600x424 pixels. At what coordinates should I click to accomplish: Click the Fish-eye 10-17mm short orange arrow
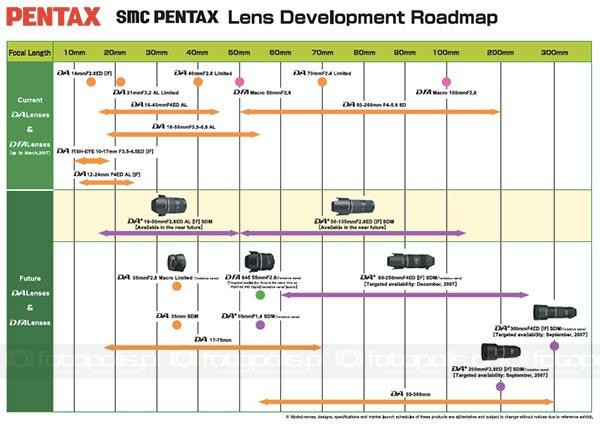[x=92, y=161]
